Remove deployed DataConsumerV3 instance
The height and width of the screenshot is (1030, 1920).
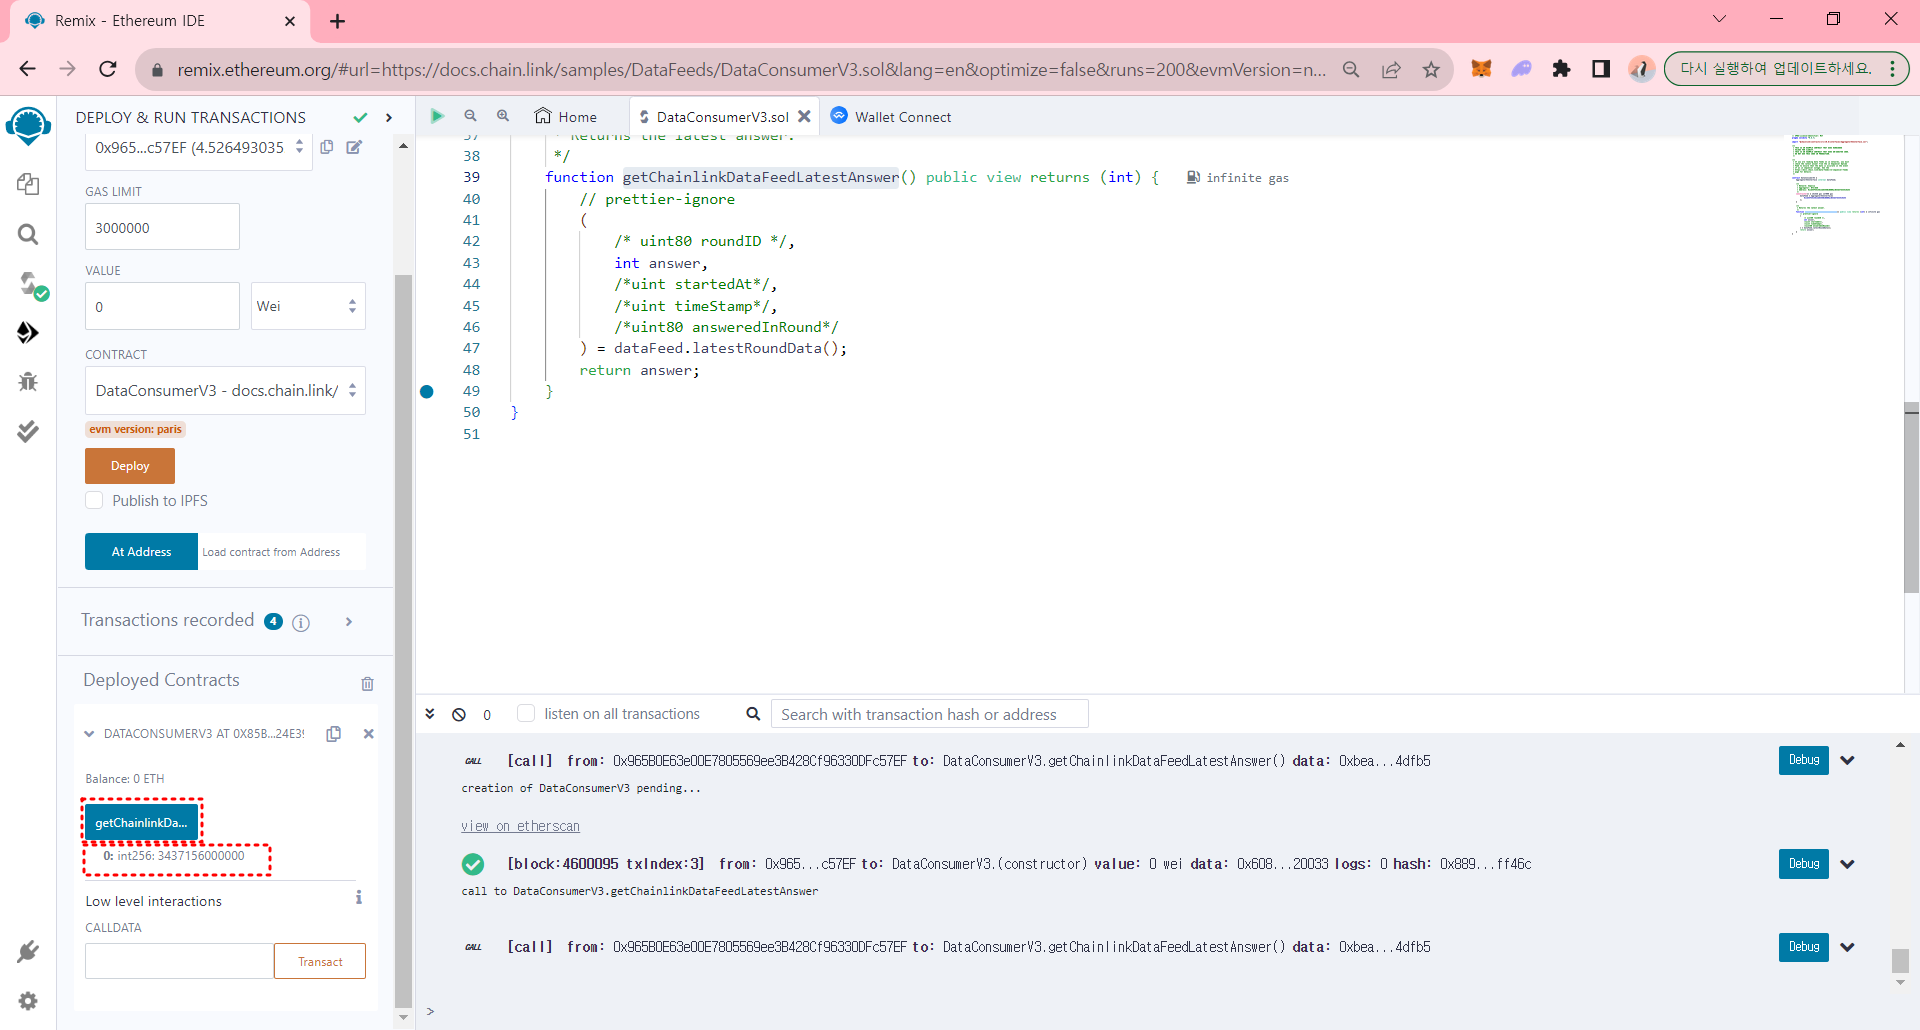pos(368,734)
